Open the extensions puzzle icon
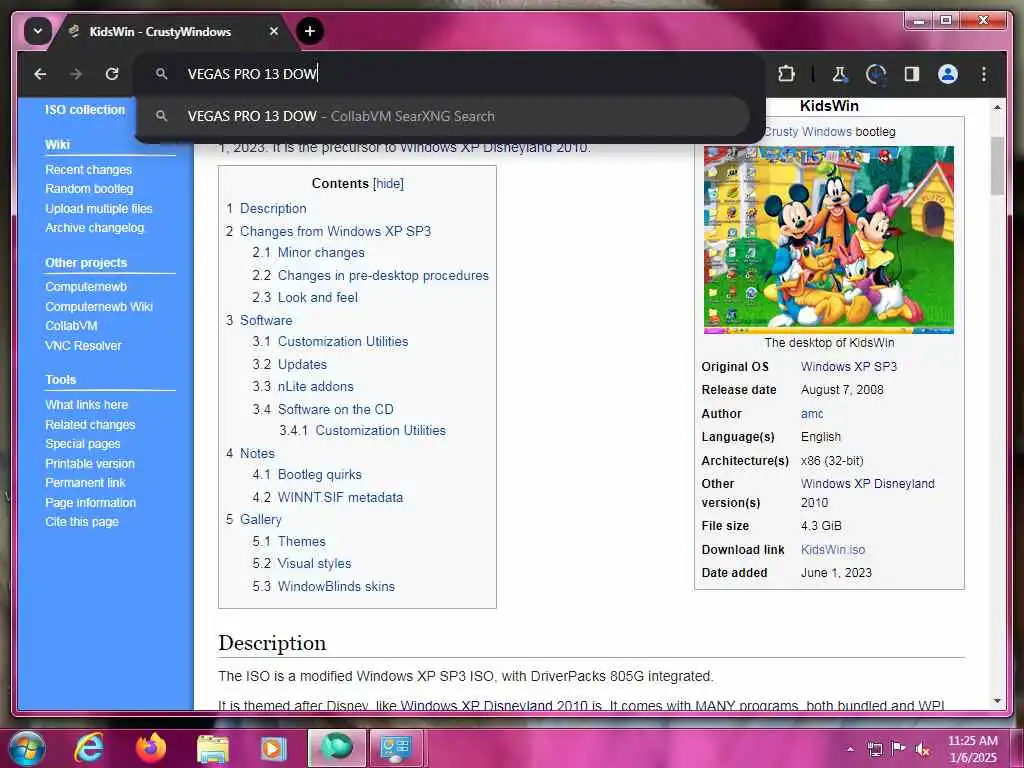The height and width of the screenshot is (768, 1024). coord(786,74)
